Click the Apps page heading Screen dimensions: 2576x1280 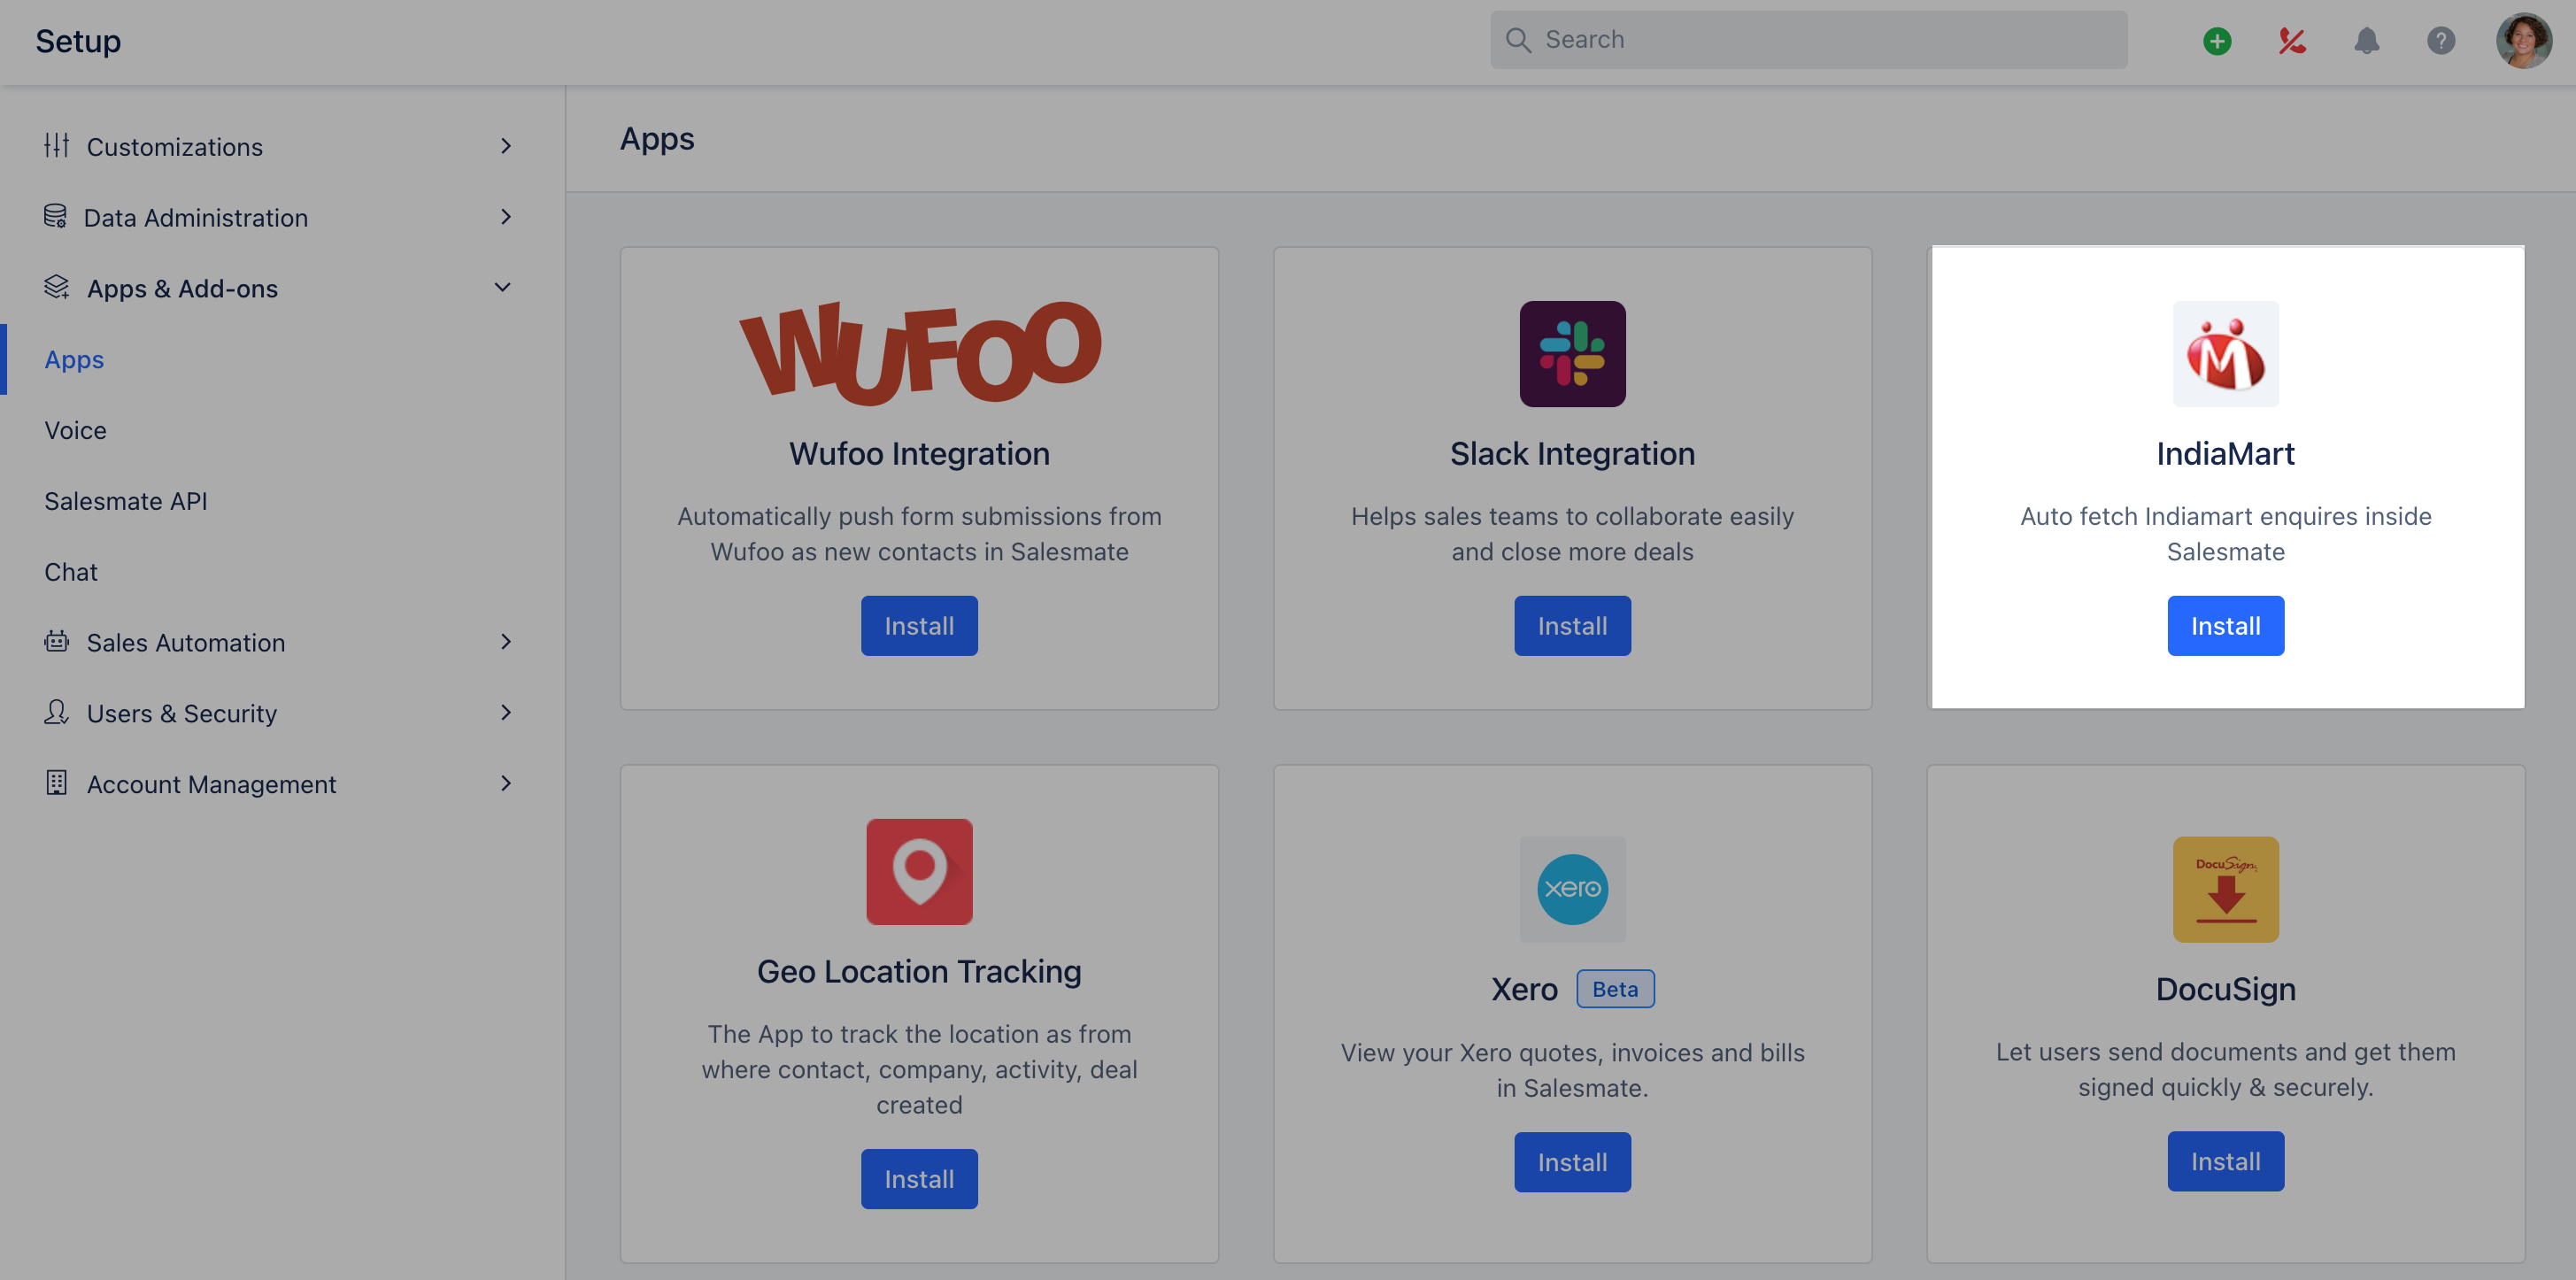tap(657, 139)
